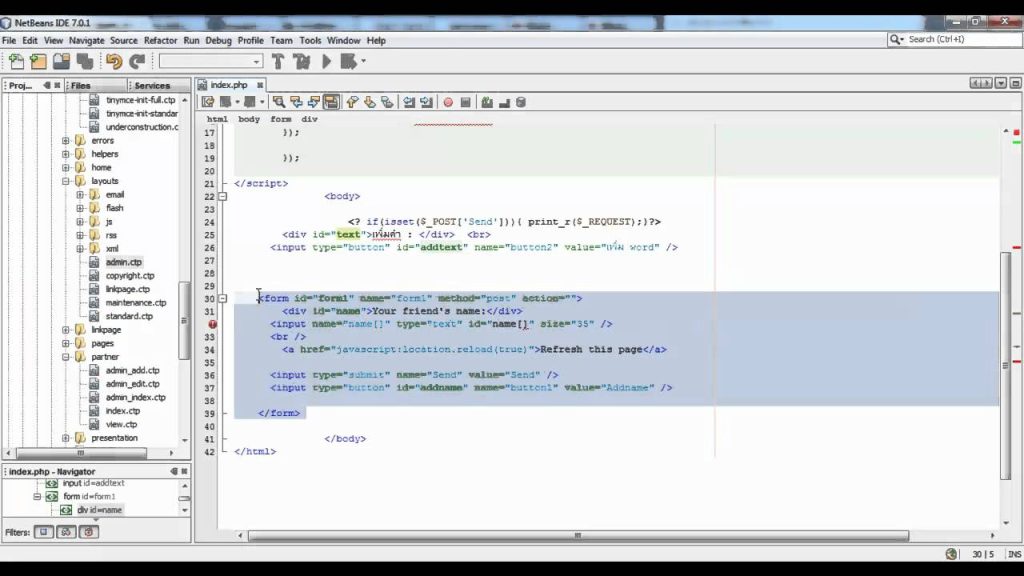Collapse the code fold at line 30
The image size is (1024, 576).
pos(223,298)
